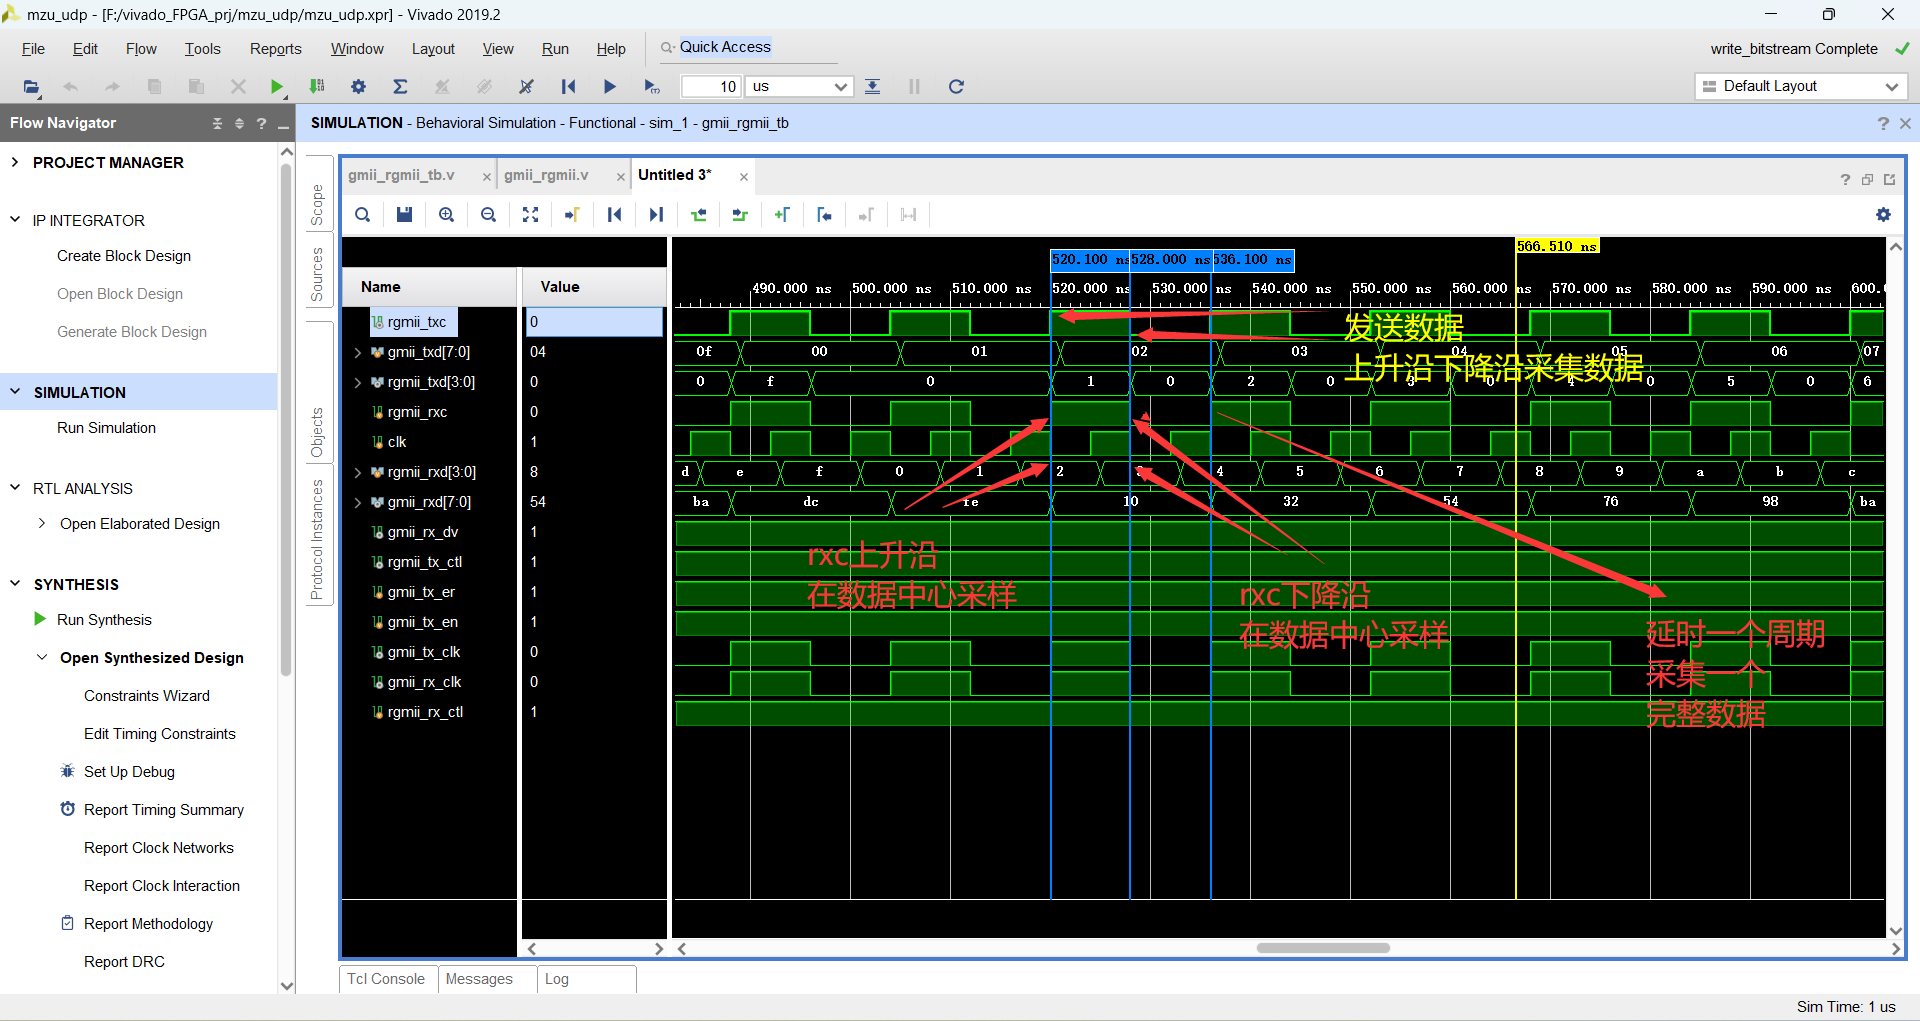This screenshot has height=1021, width=1920.
Task: Save the waveform configuration with the disk icon
Action: [404, 214]
